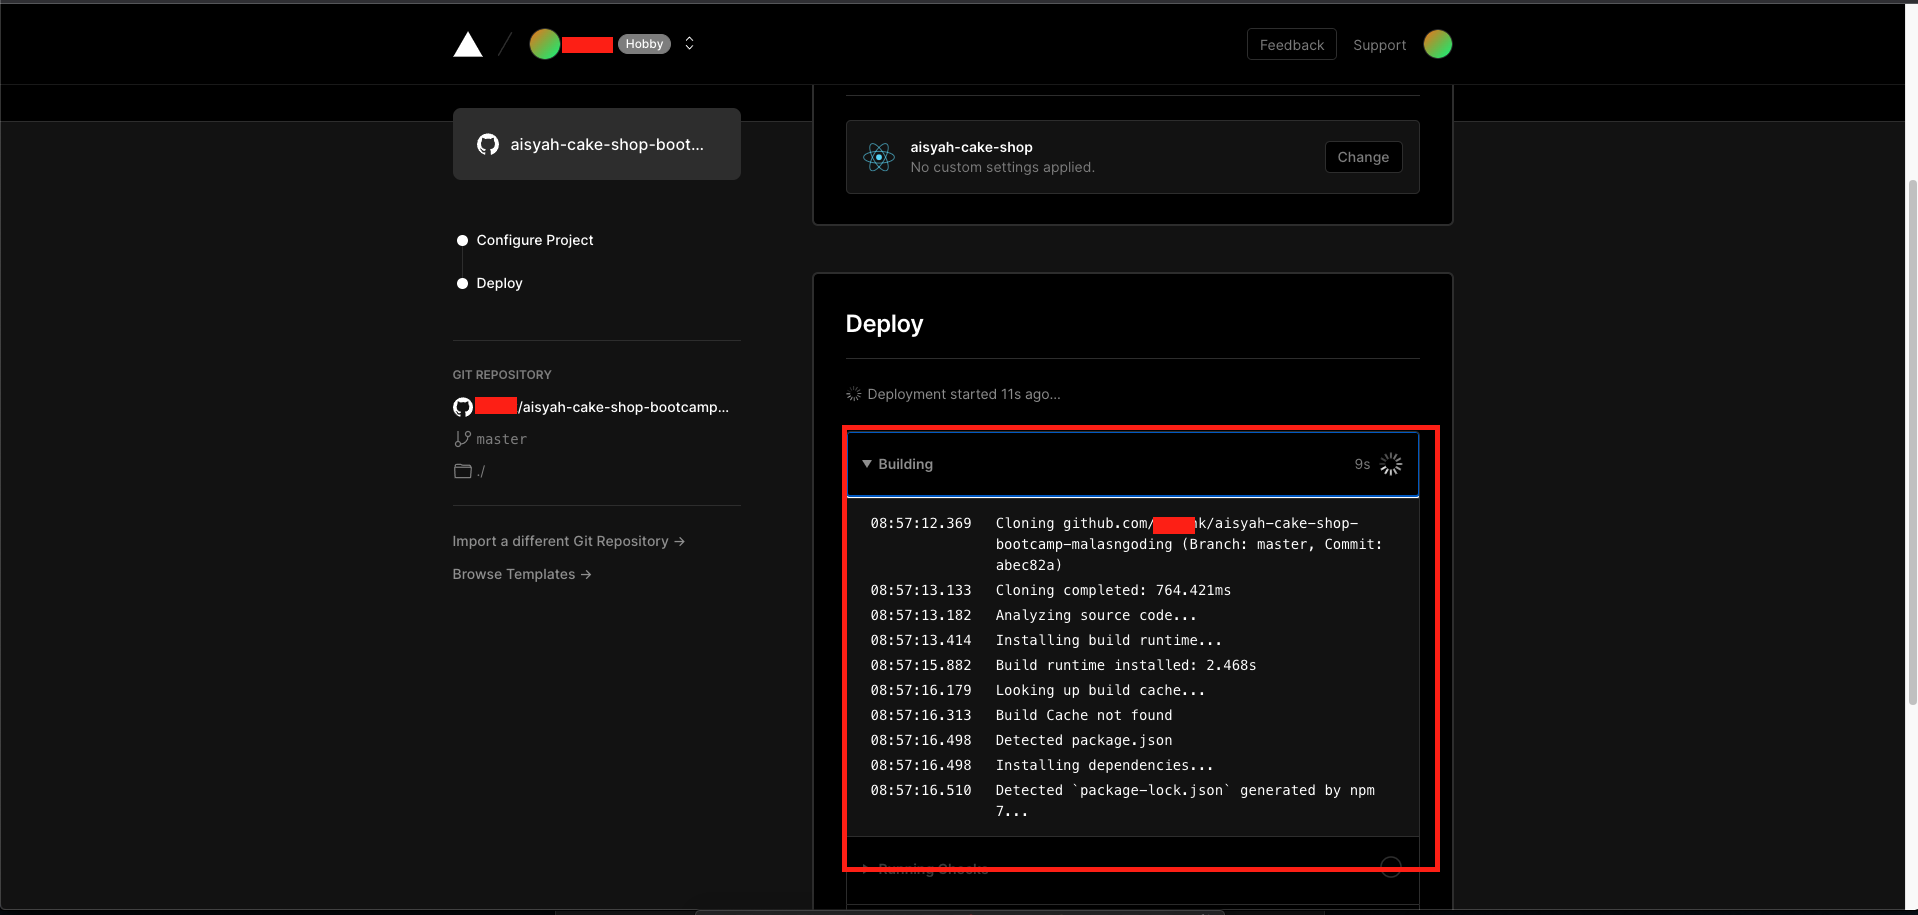Open the Browse Templates link
Image resolution: width=1918 pixels, height=915 pixels.
pos(521,573)
